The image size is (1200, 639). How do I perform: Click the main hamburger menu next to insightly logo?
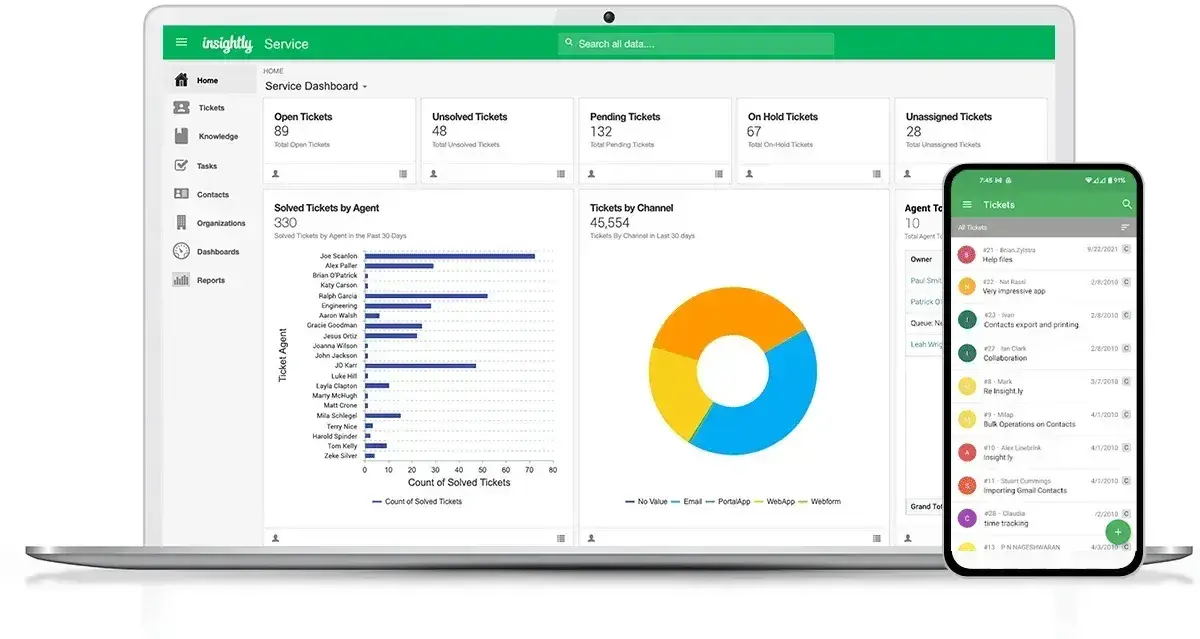pyautogui.click(x=181, y=42)
